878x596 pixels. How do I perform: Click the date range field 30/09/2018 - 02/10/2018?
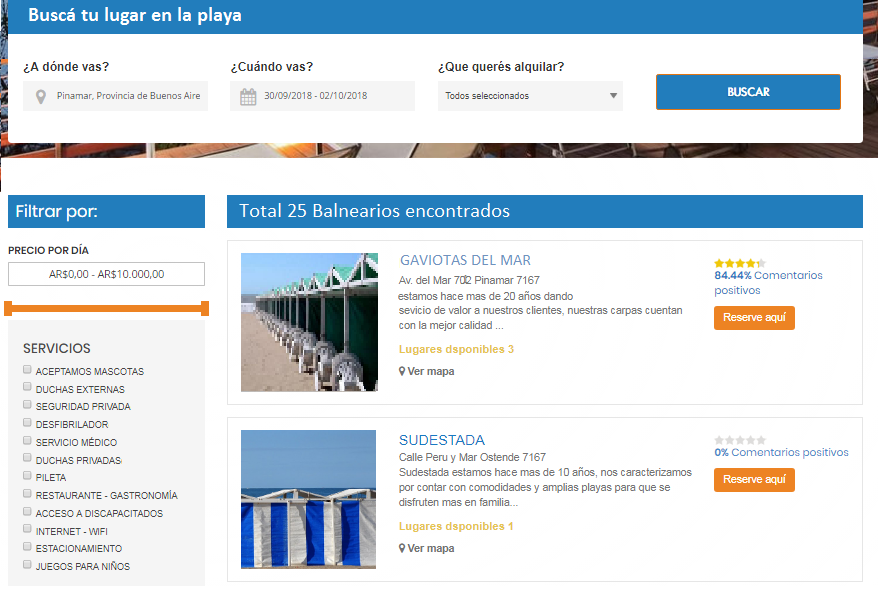(322, 96)
